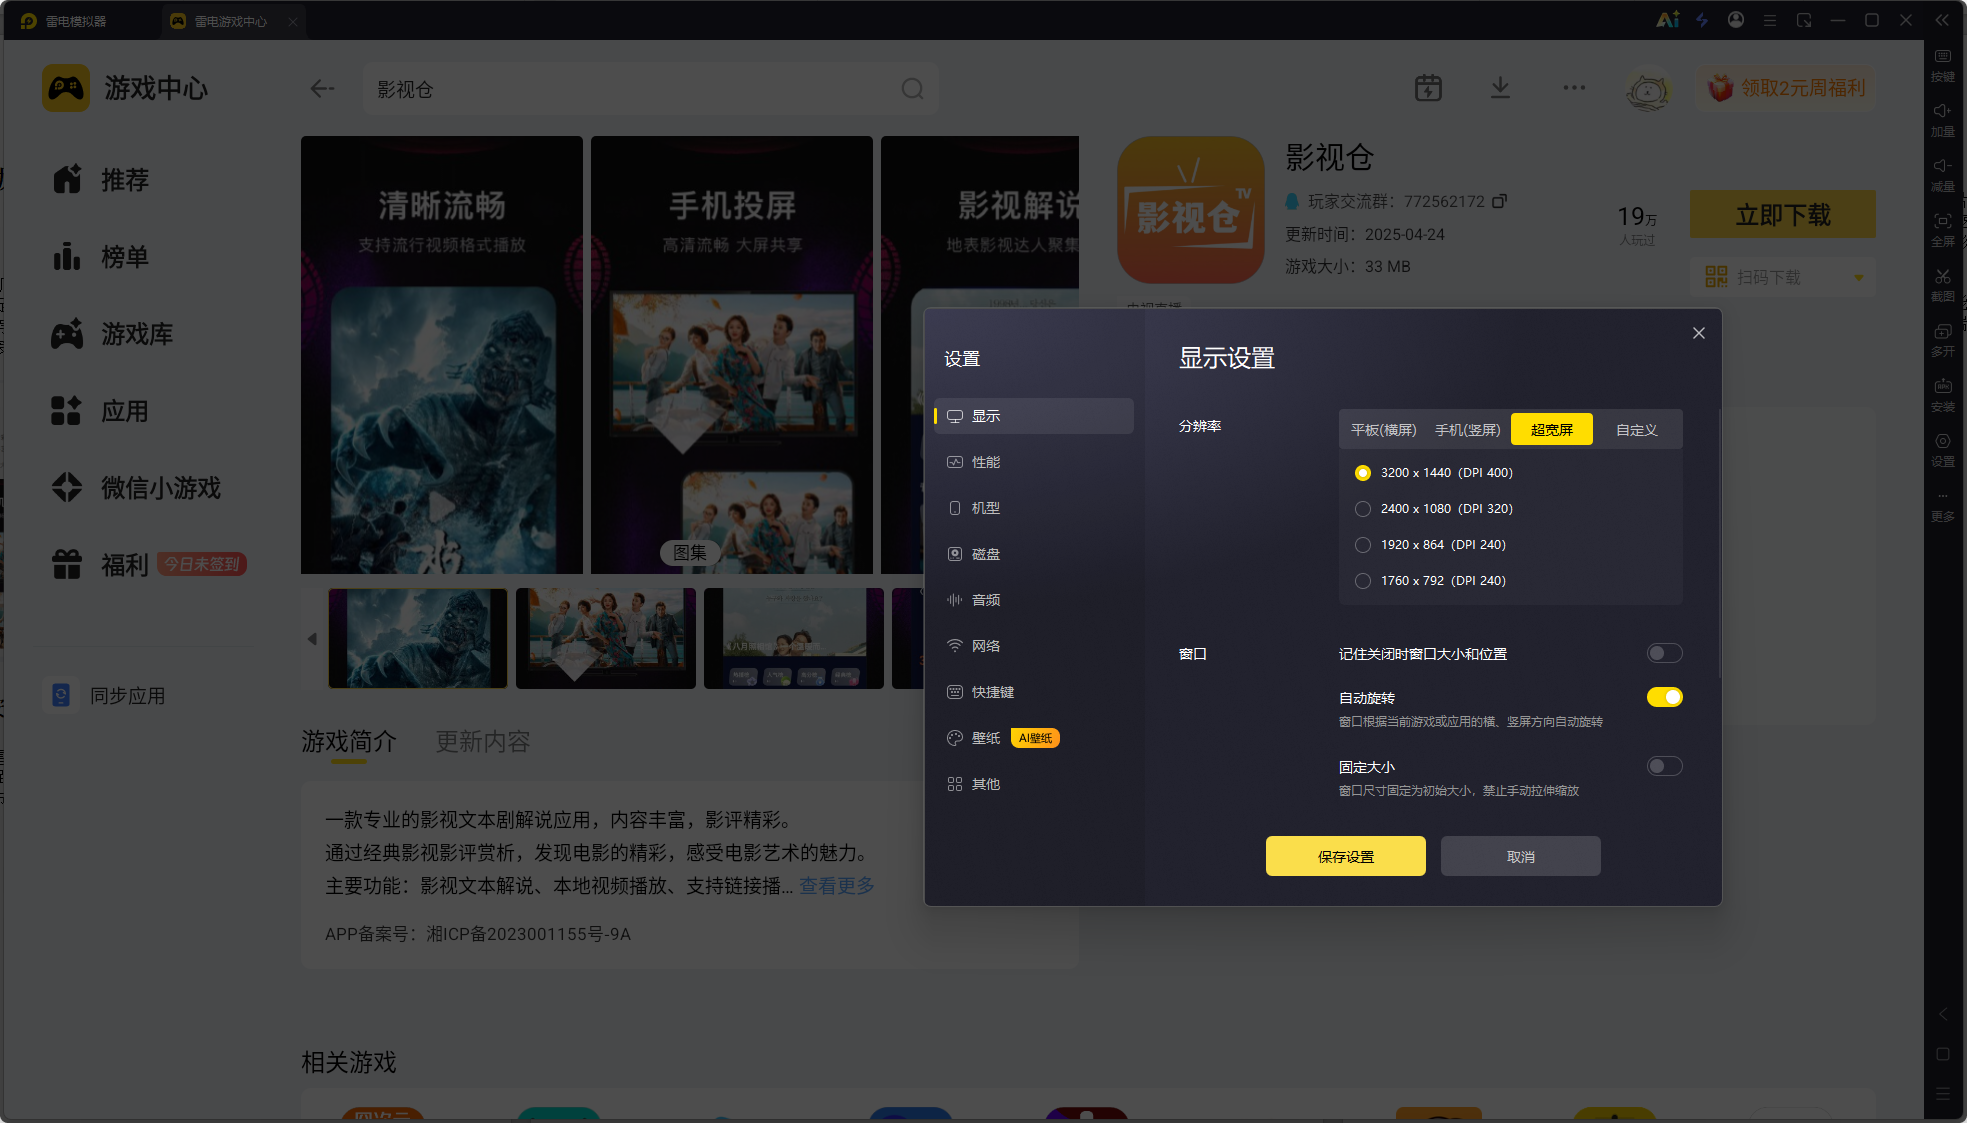
Task: Click the search field containing 影视仓
Action: pos(650,89)
